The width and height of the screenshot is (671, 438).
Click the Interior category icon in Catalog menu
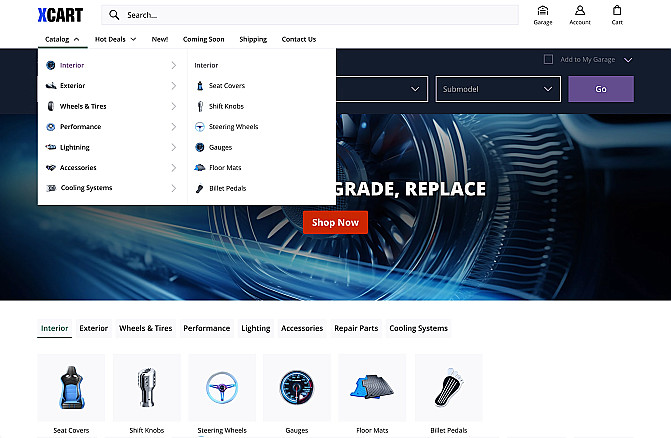click(50, 65)
